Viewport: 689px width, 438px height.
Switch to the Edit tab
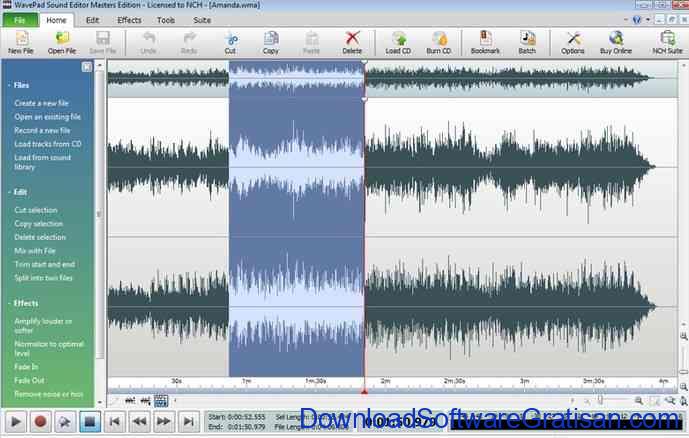[x=92, y=20]
